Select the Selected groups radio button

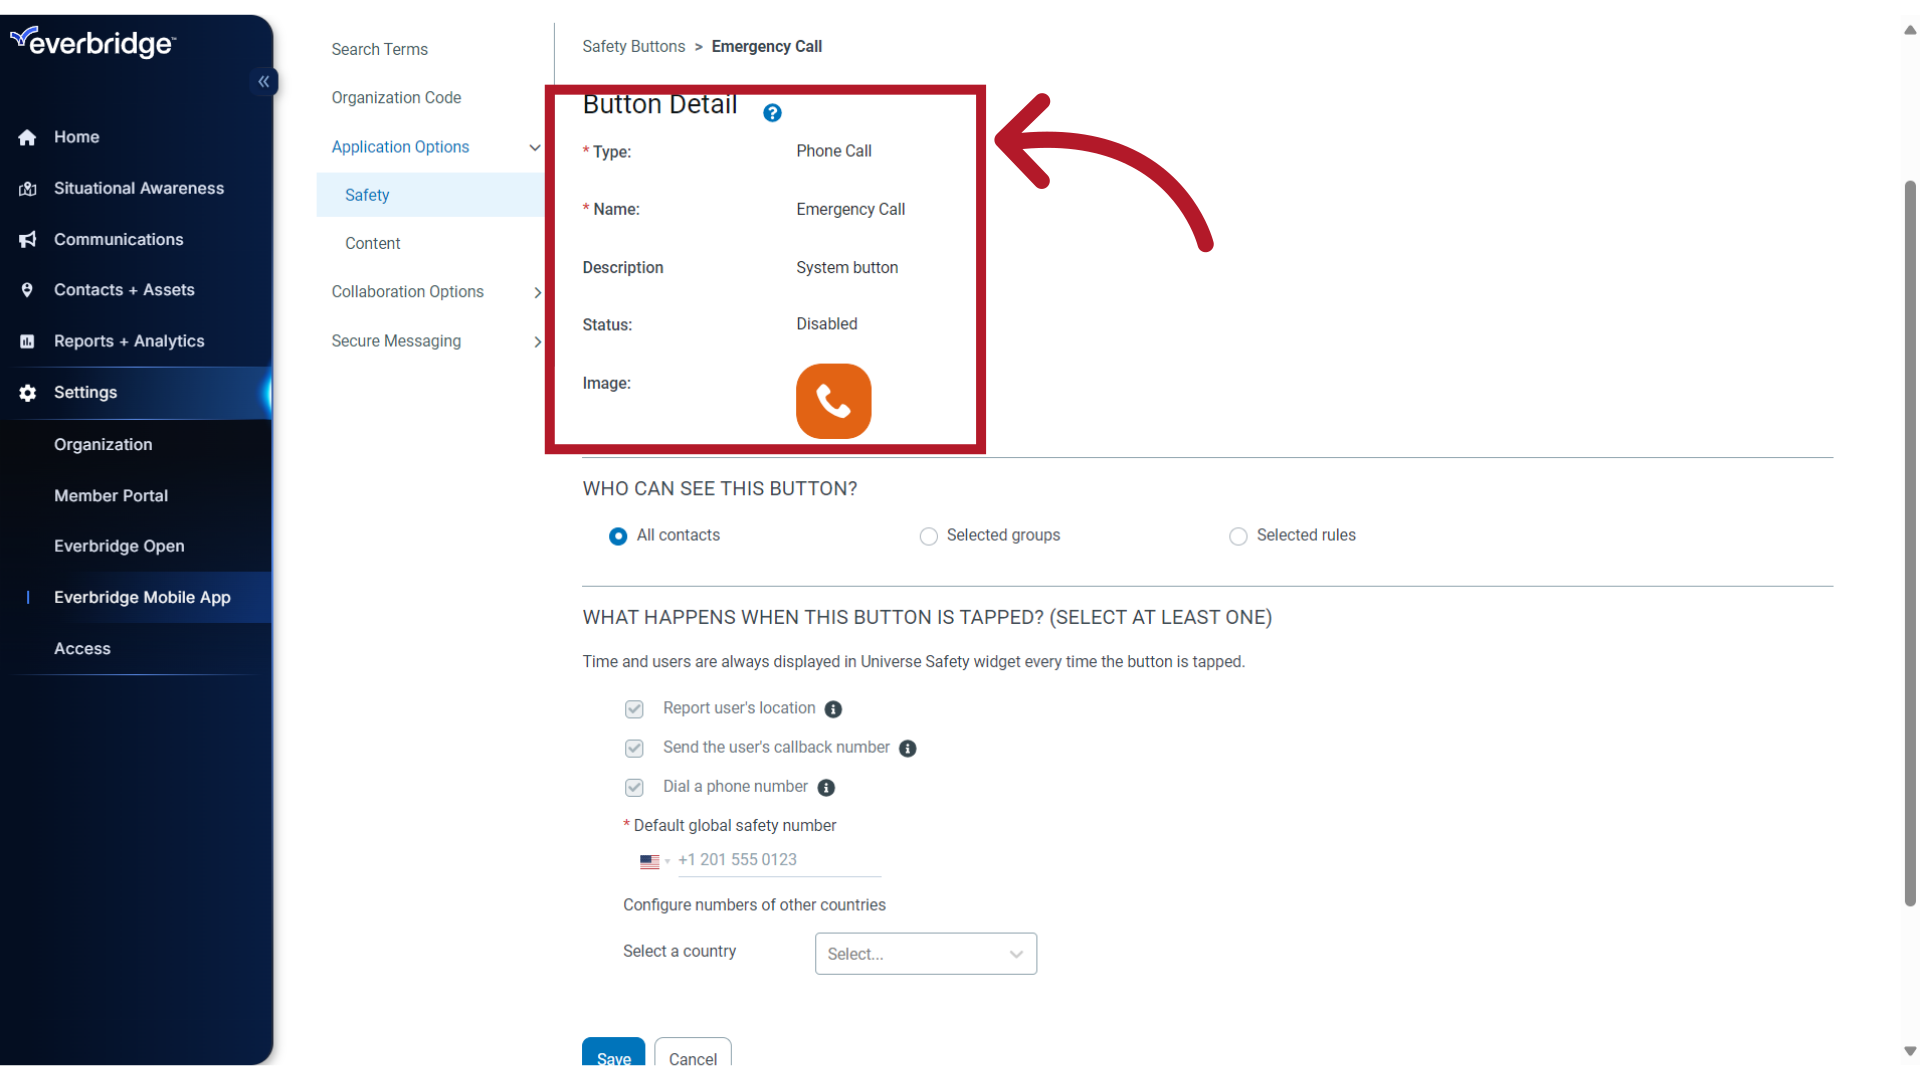click(927, 535)
